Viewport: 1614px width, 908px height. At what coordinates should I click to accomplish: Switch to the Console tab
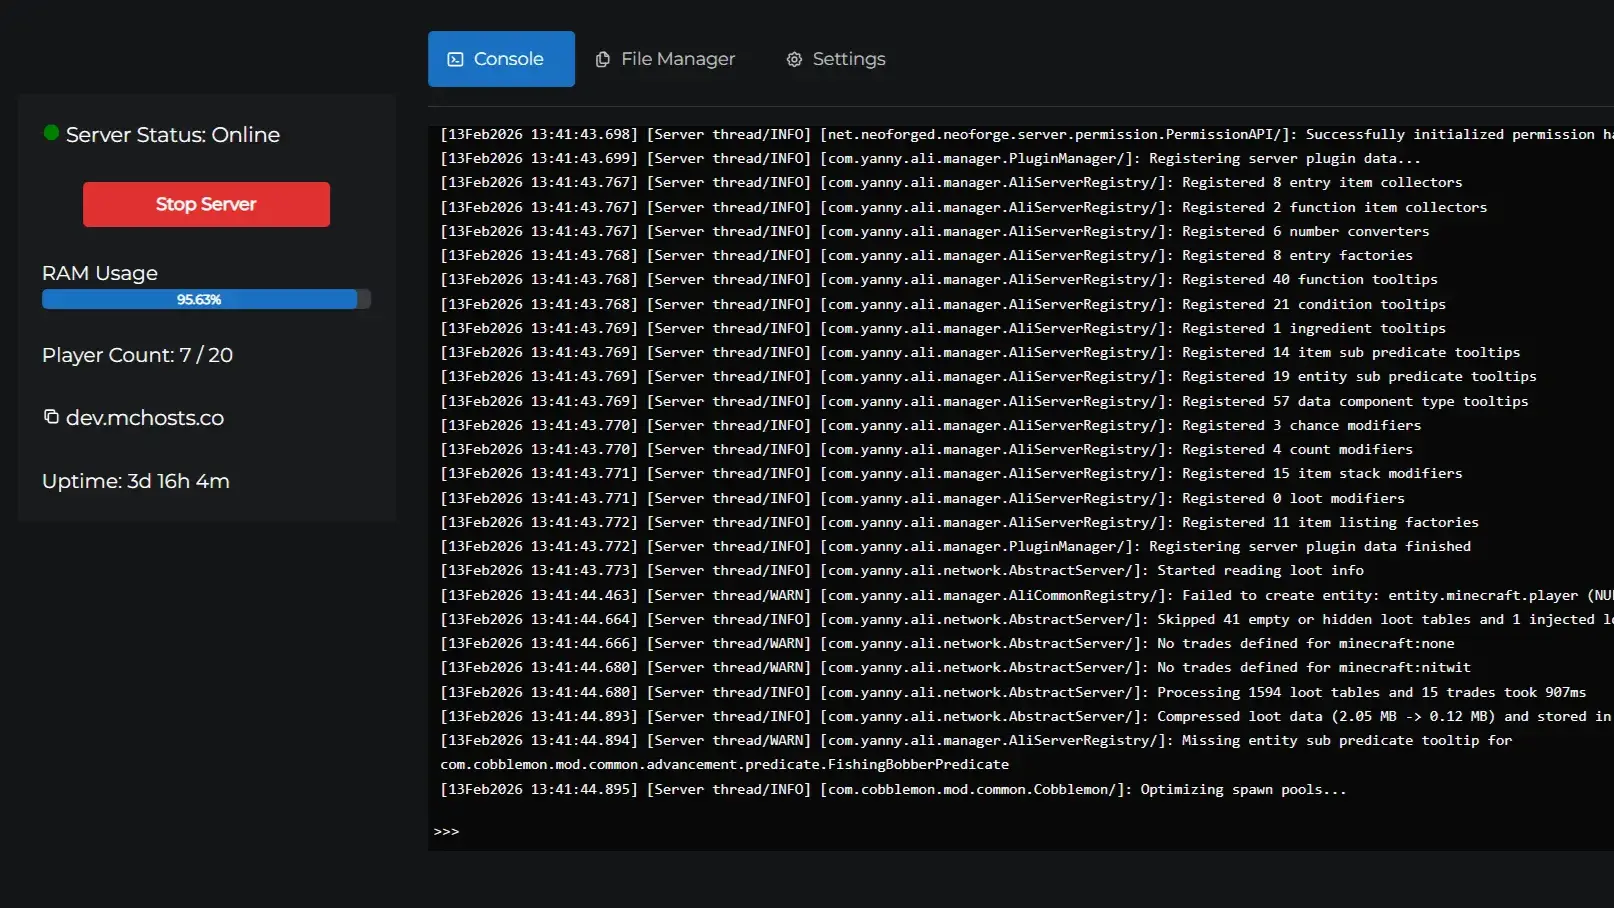pos(501,59)
